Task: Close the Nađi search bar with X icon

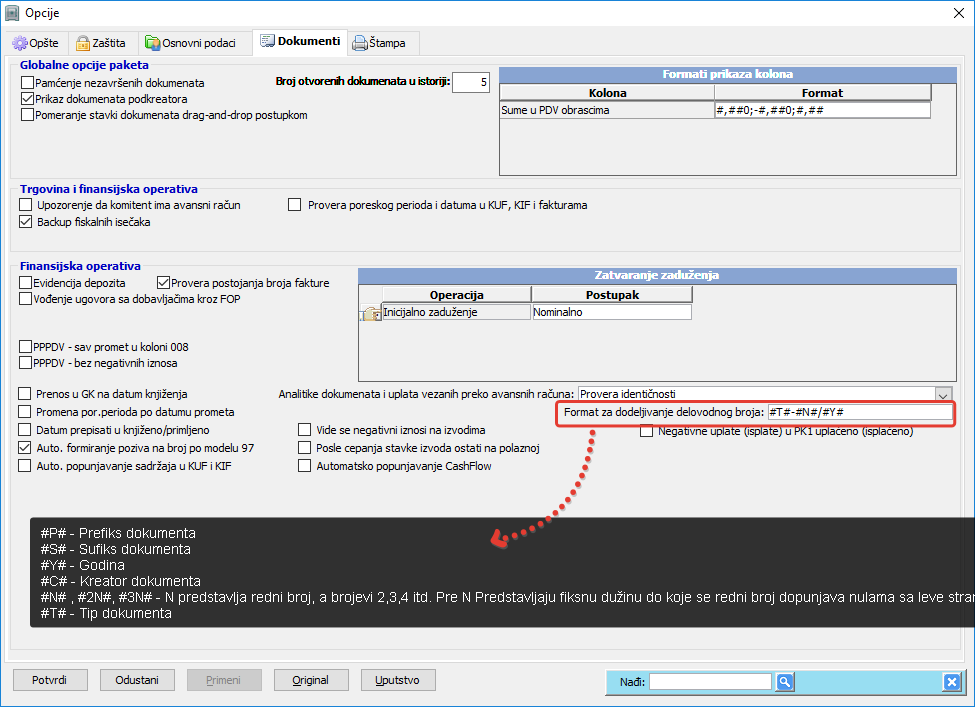Action: [951, 682]
